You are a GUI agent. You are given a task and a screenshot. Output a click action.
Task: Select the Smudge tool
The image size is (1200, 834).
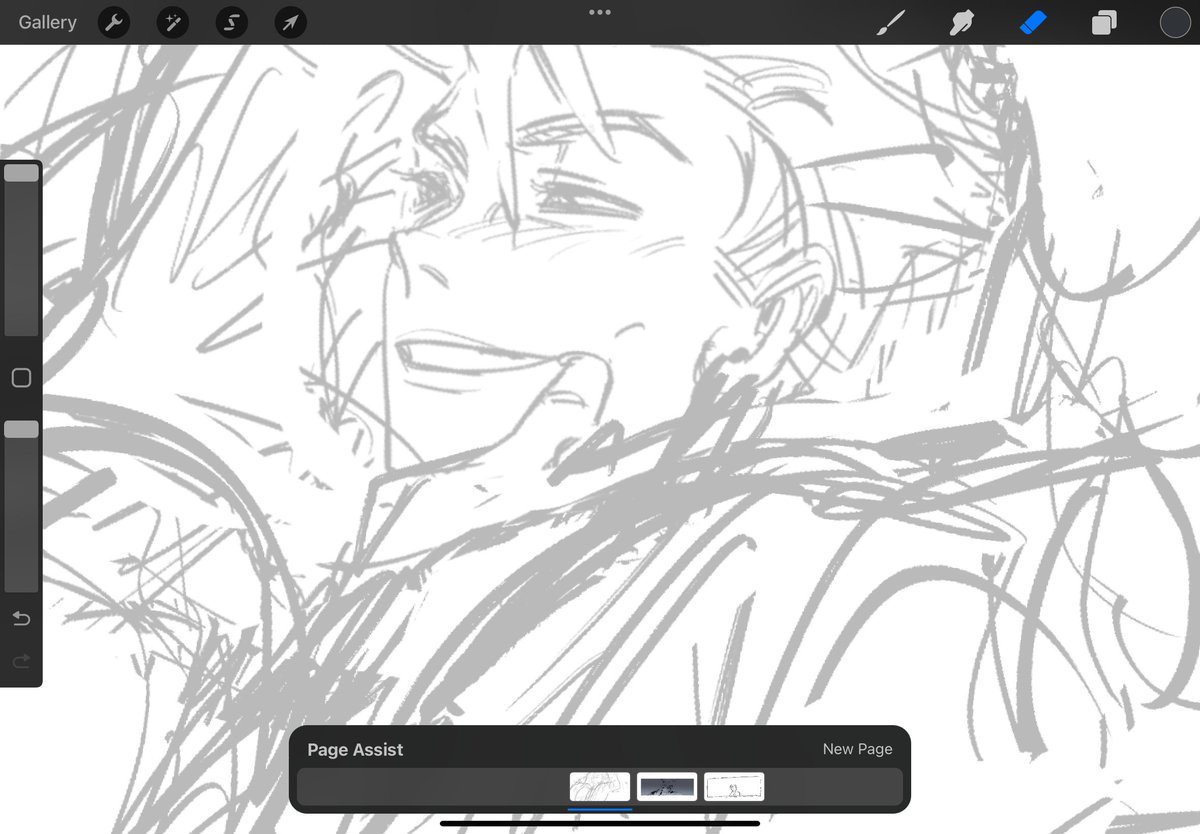[962, 22]
